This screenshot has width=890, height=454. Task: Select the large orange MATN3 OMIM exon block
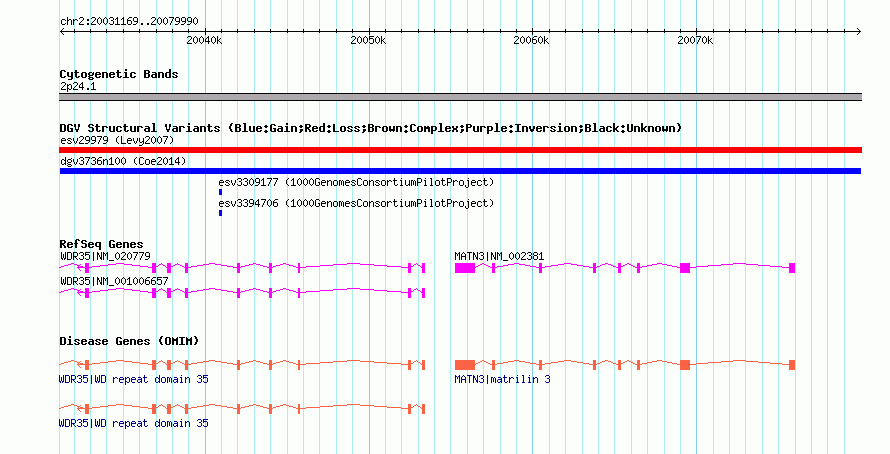tap(465, 365)
